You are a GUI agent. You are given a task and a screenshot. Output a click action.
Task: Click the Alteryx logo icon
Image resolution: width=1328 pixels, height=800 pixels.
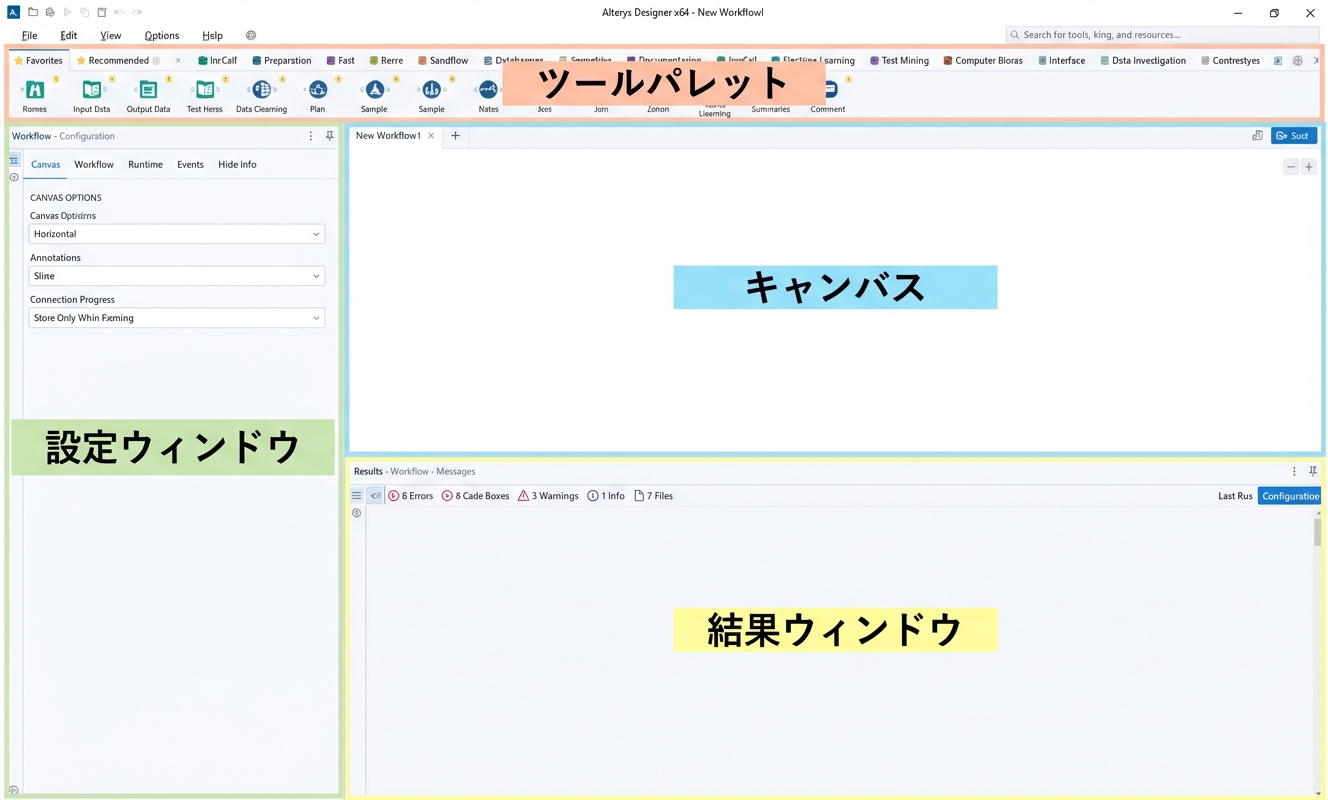pyautogui.click(x=14, y=12)
